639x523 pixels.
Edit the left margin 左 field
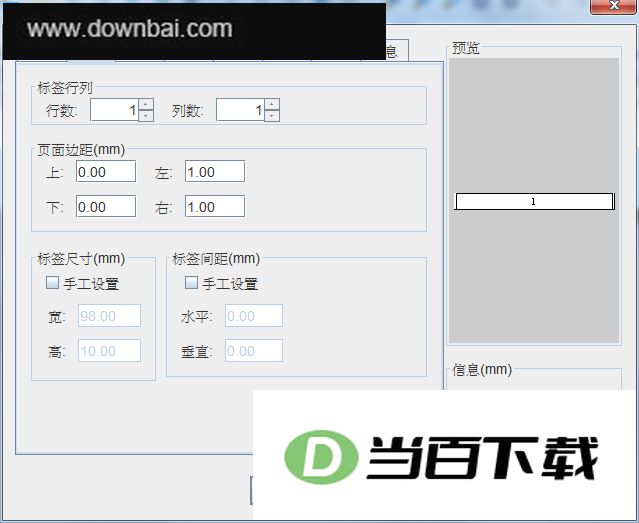(x=215, y=171)
